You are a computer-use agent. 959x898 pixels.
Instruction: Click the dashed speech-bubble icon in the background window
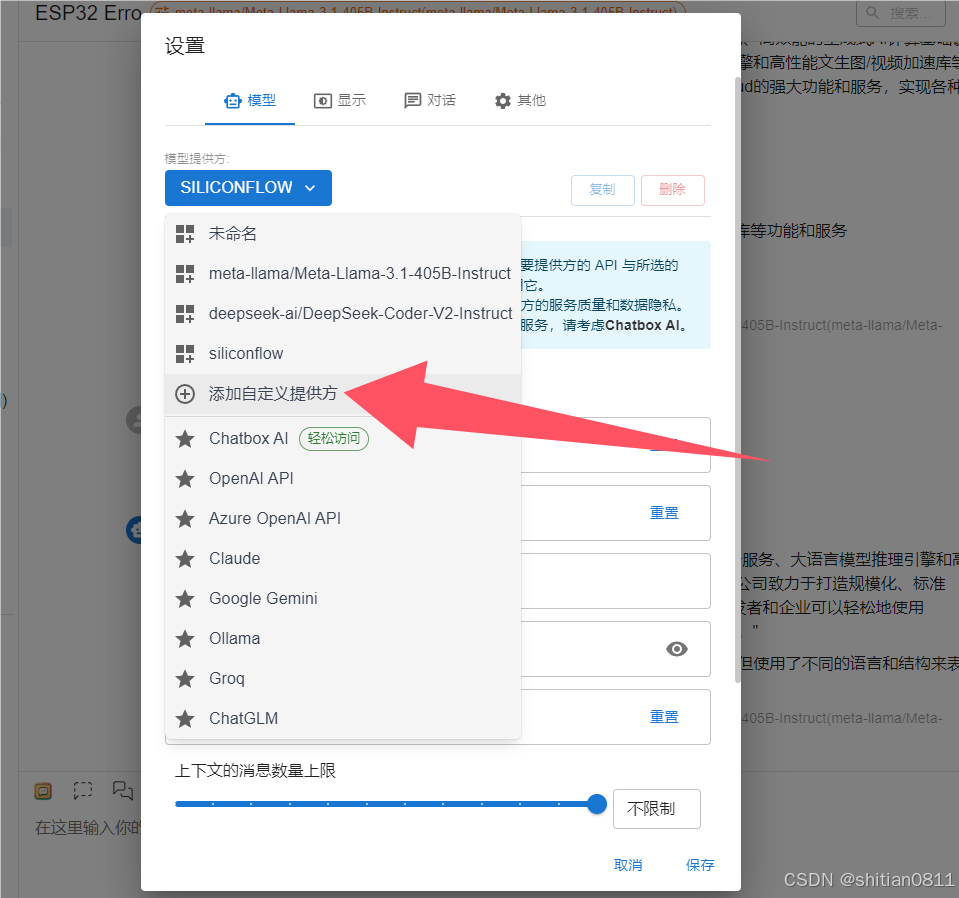83,790
